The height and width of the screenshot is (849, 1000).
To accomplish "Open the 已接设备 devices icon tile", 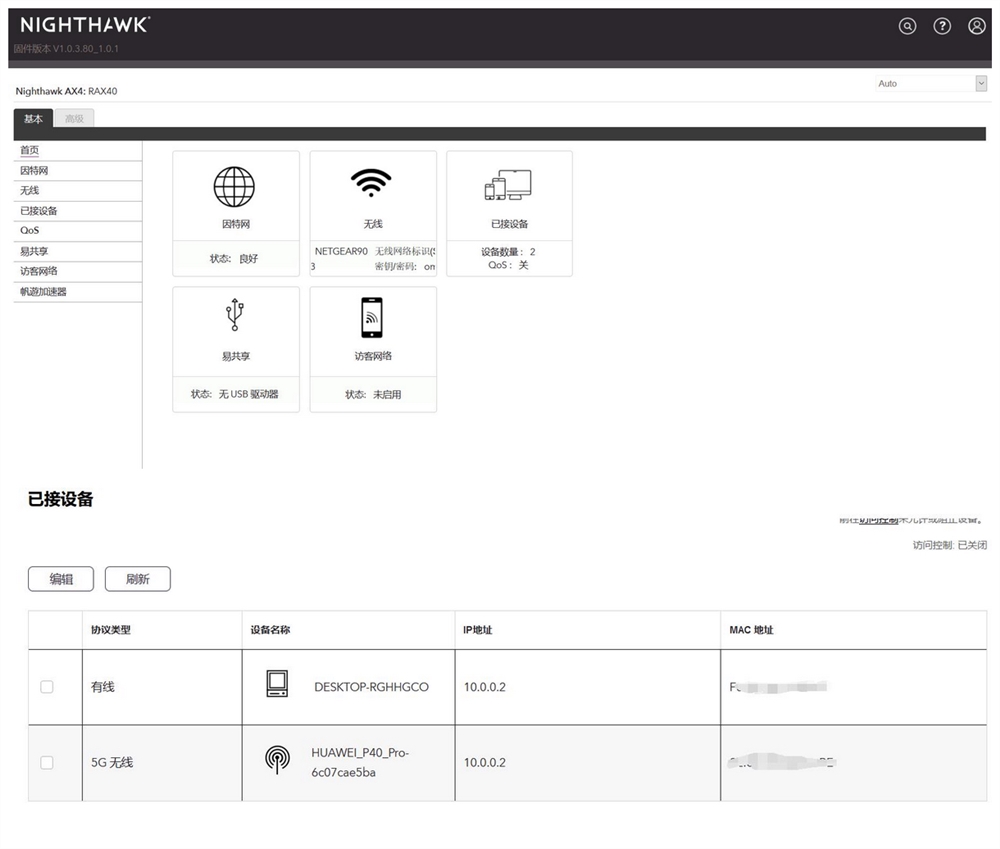I will [509, 187].
